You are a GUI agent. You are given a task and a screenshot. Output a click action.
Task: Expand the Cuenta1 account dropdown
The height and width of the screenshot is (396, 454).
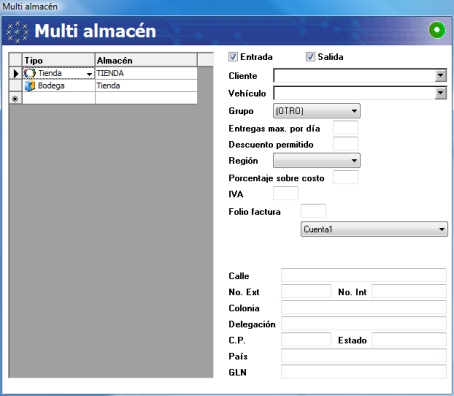pyautogui.click(x=374, y=229)
